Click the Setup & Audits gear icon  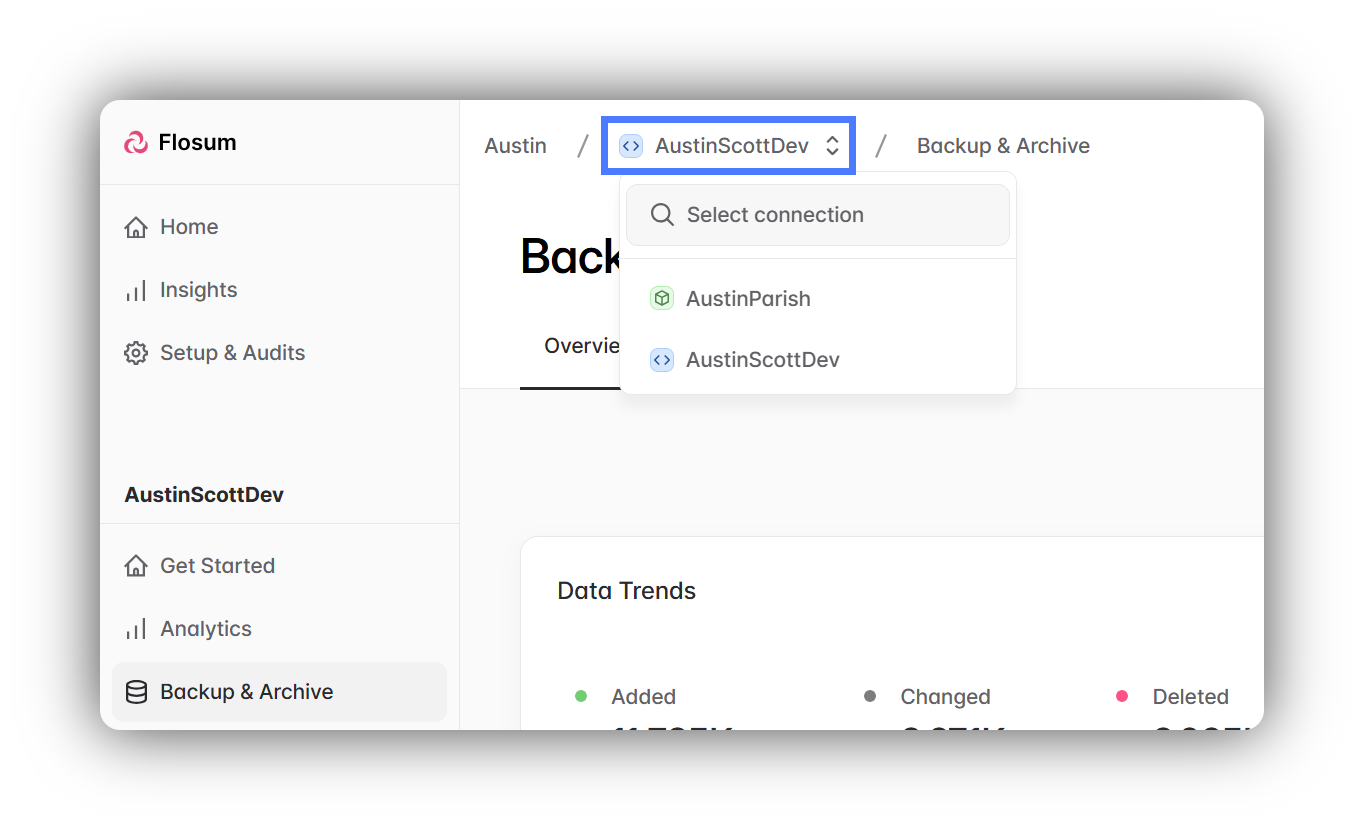coord(136,353)
